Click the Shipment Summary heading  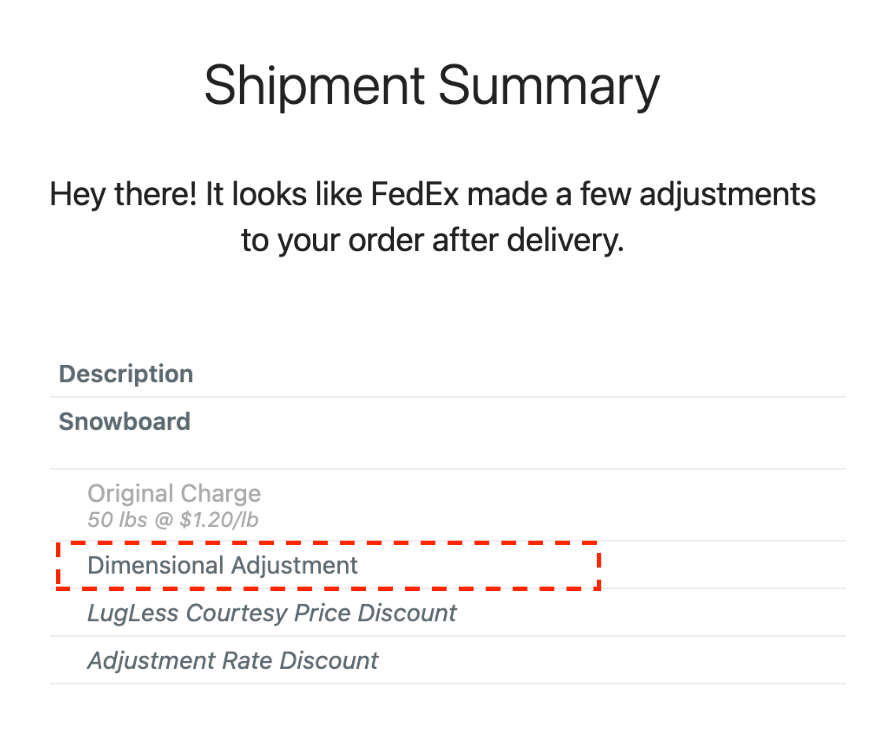[432, 85]
